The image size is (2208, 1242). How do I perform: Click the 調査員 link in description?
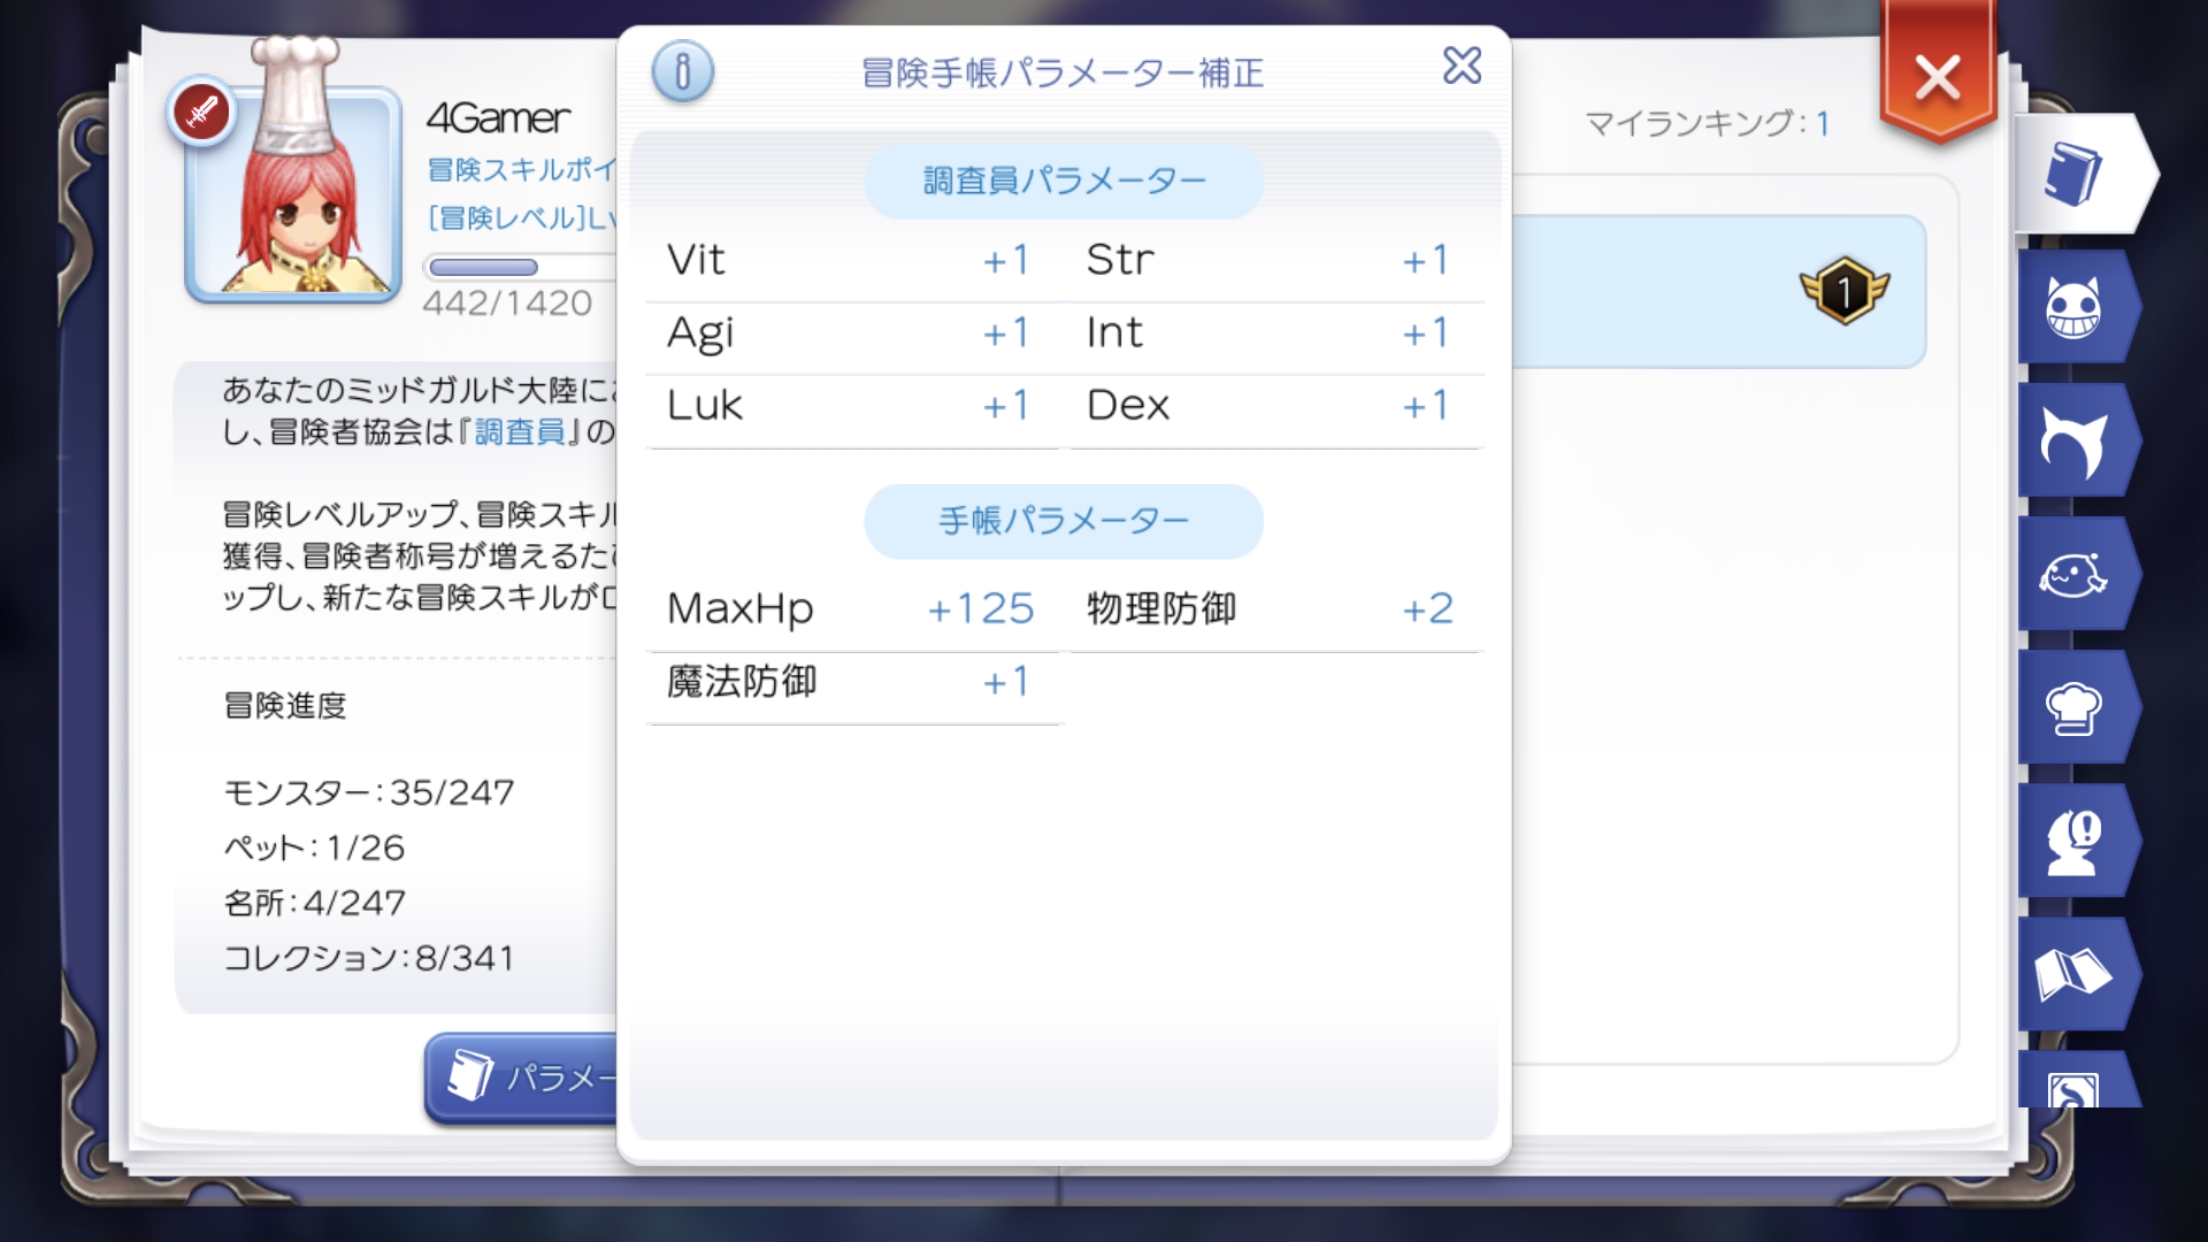pyautogui.click(x=519, y=432)
